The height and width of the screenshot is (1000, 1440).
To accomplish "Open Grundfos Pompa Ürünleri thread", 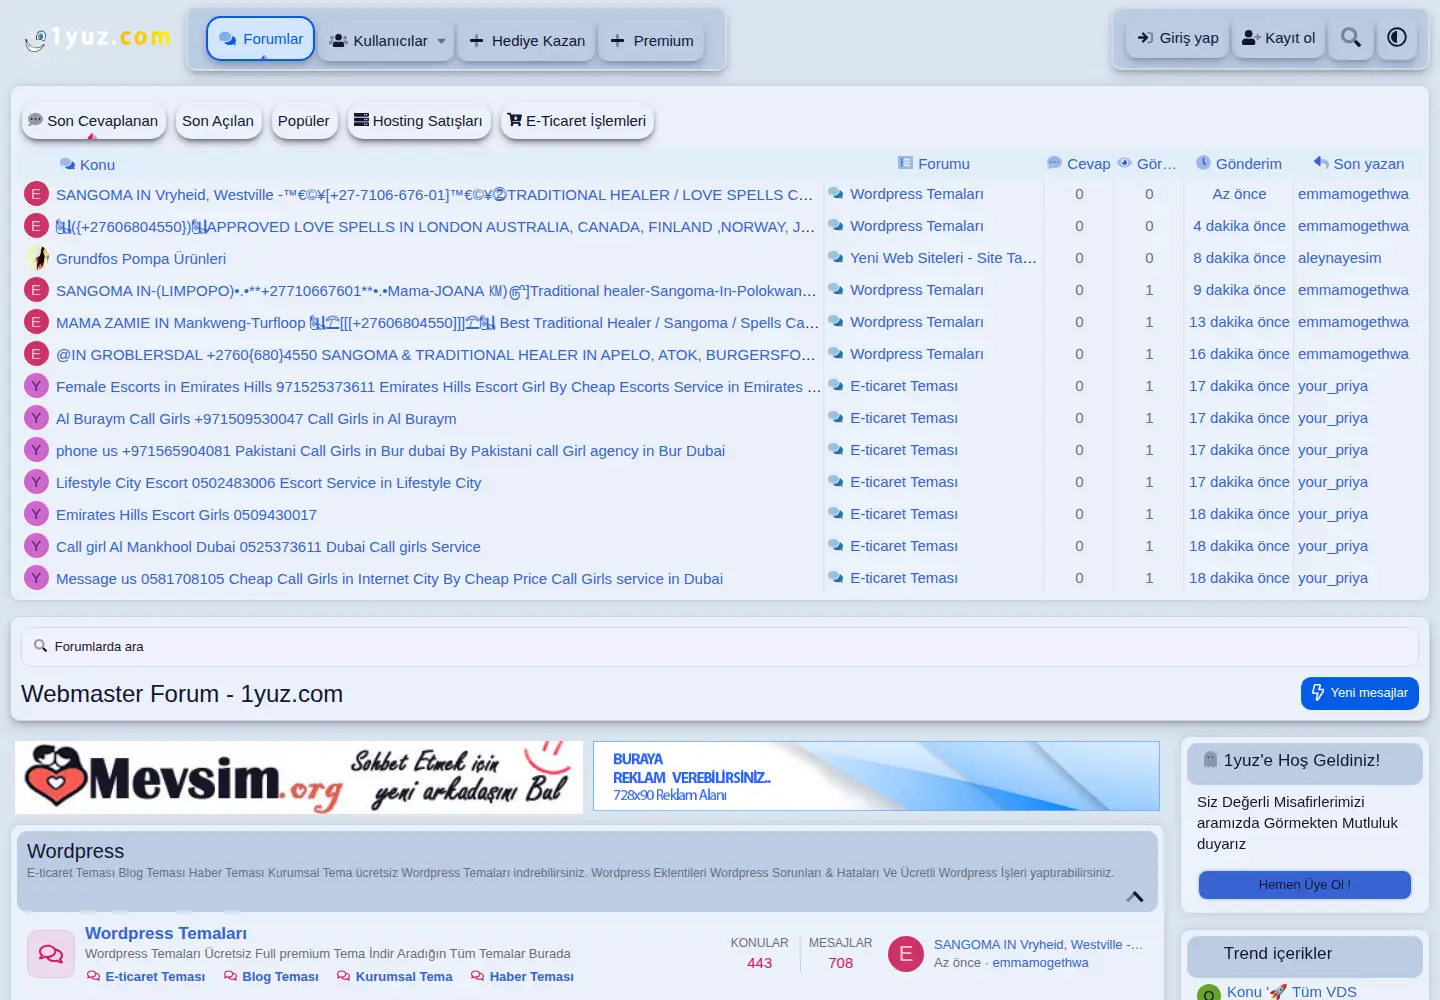I will pyautogui.click(x=141, y=259).
